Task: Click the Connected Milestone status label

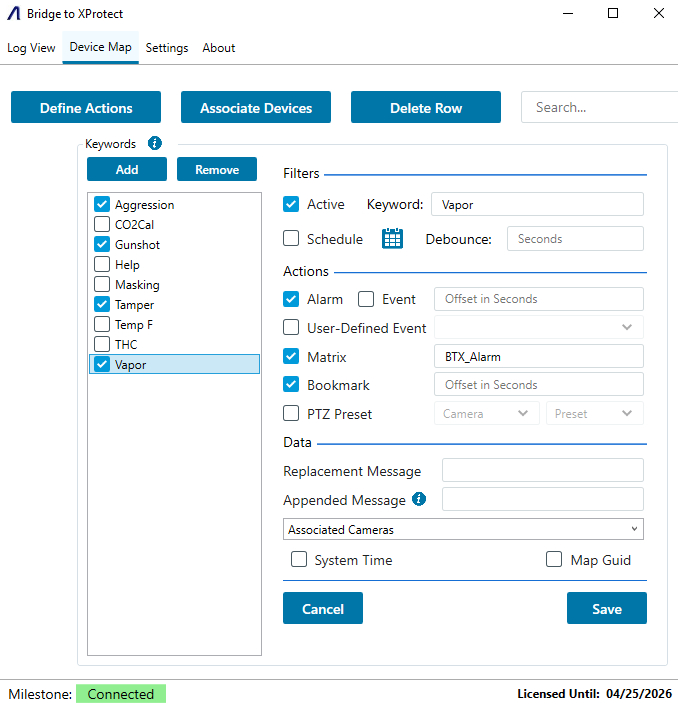Action: coord(121,694)
